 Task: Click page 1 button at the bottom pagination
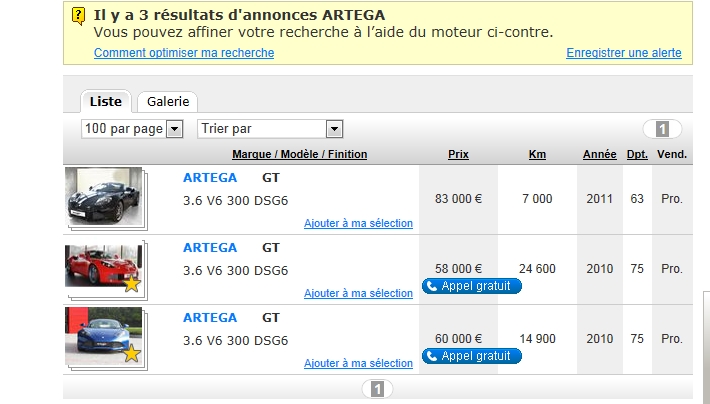coord(377,389)
